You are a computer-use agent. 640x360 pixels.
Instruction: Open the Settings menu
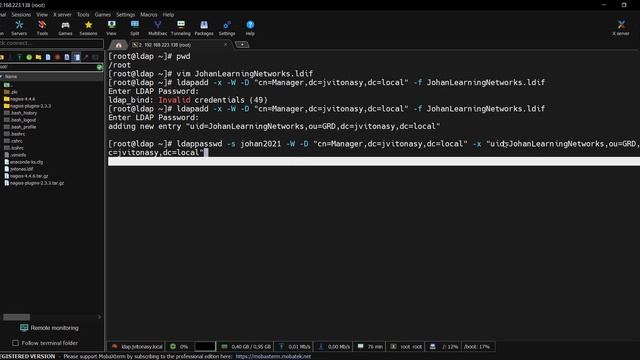click(x=125, y=14)
